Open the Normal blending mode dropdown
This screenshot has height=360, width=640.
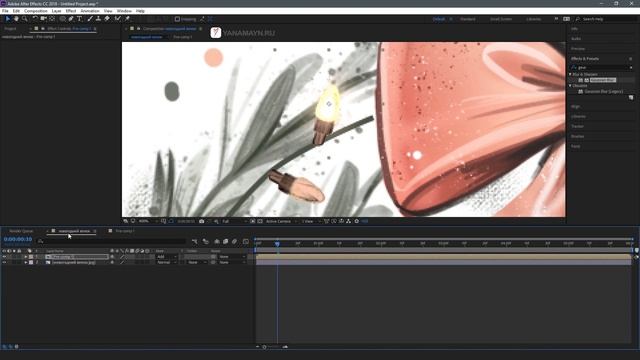coord(167,262)
